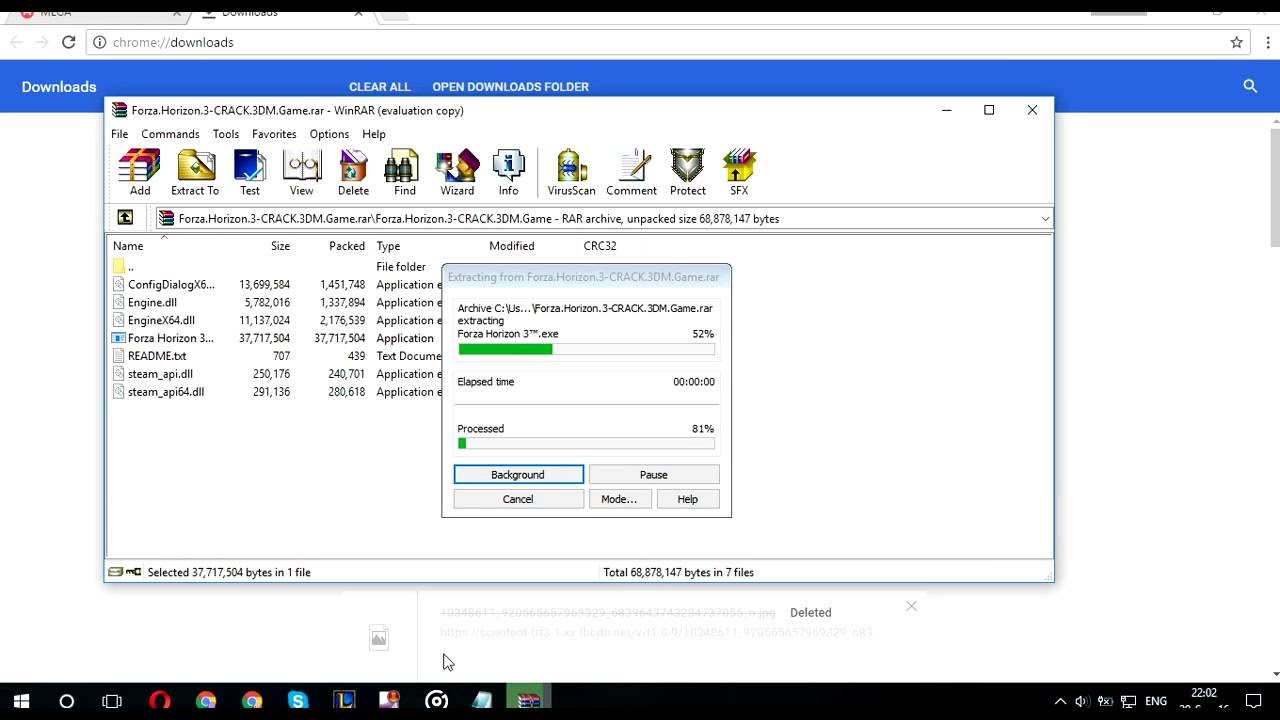Screen dimensions: 1280x720
Task: Open Skype from the taskbar
Action: coord(298,701)
